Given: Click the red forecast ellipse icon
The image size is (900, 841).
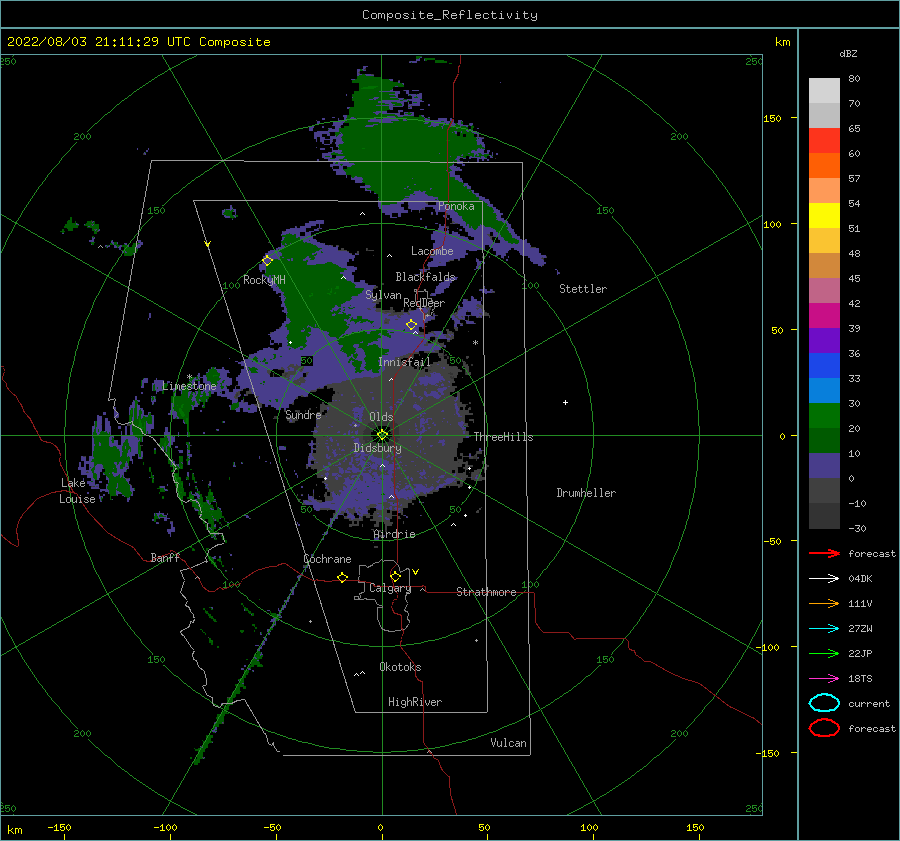Looking at the screenshot, I should tap(824, 728).
